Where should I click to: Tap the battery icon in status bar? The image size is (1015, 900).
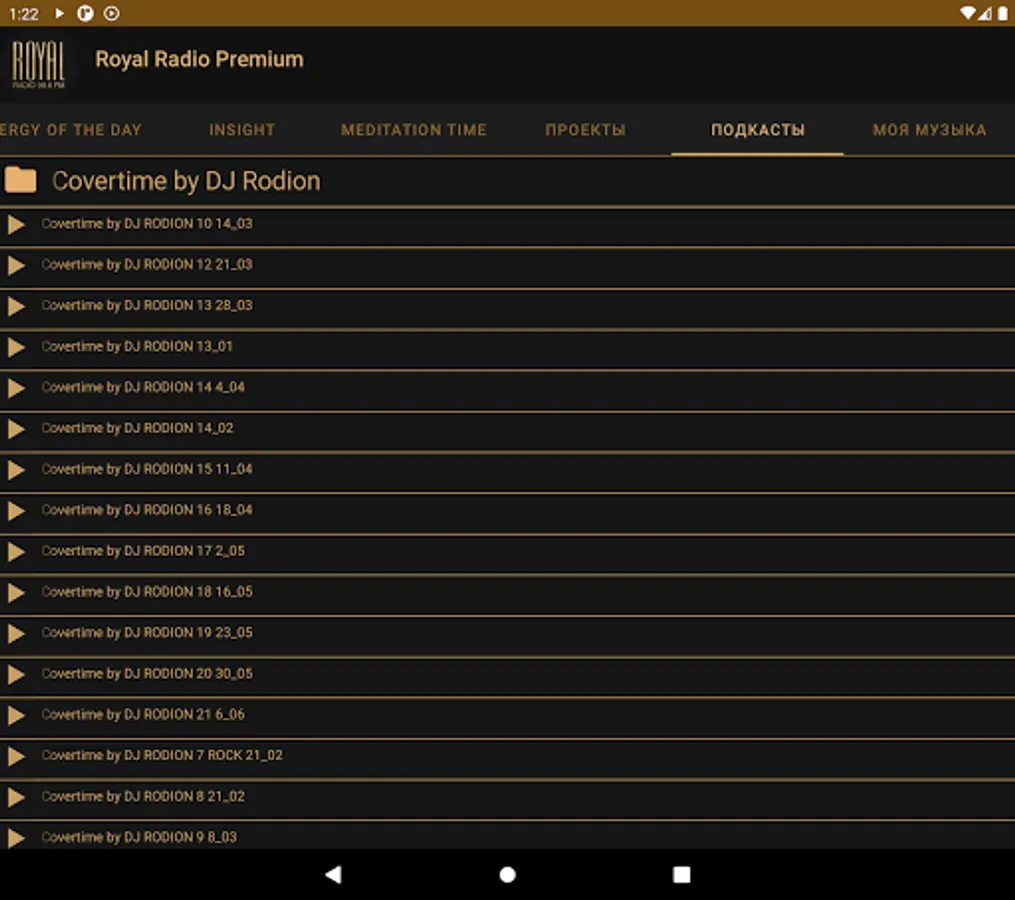(1002, 13)
